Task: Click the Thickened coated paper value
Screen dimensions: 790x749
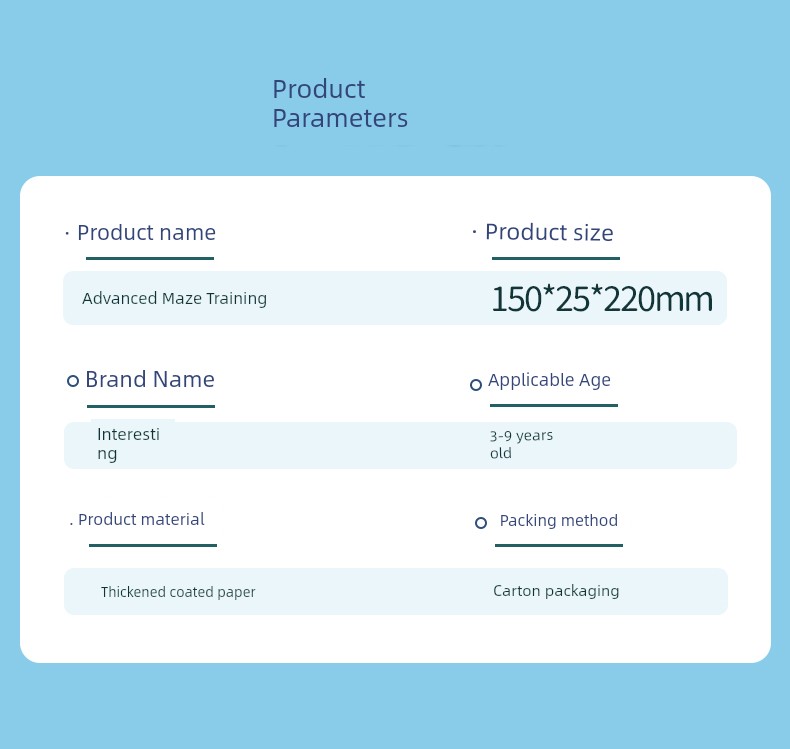Action: click(x=178, y=592)
